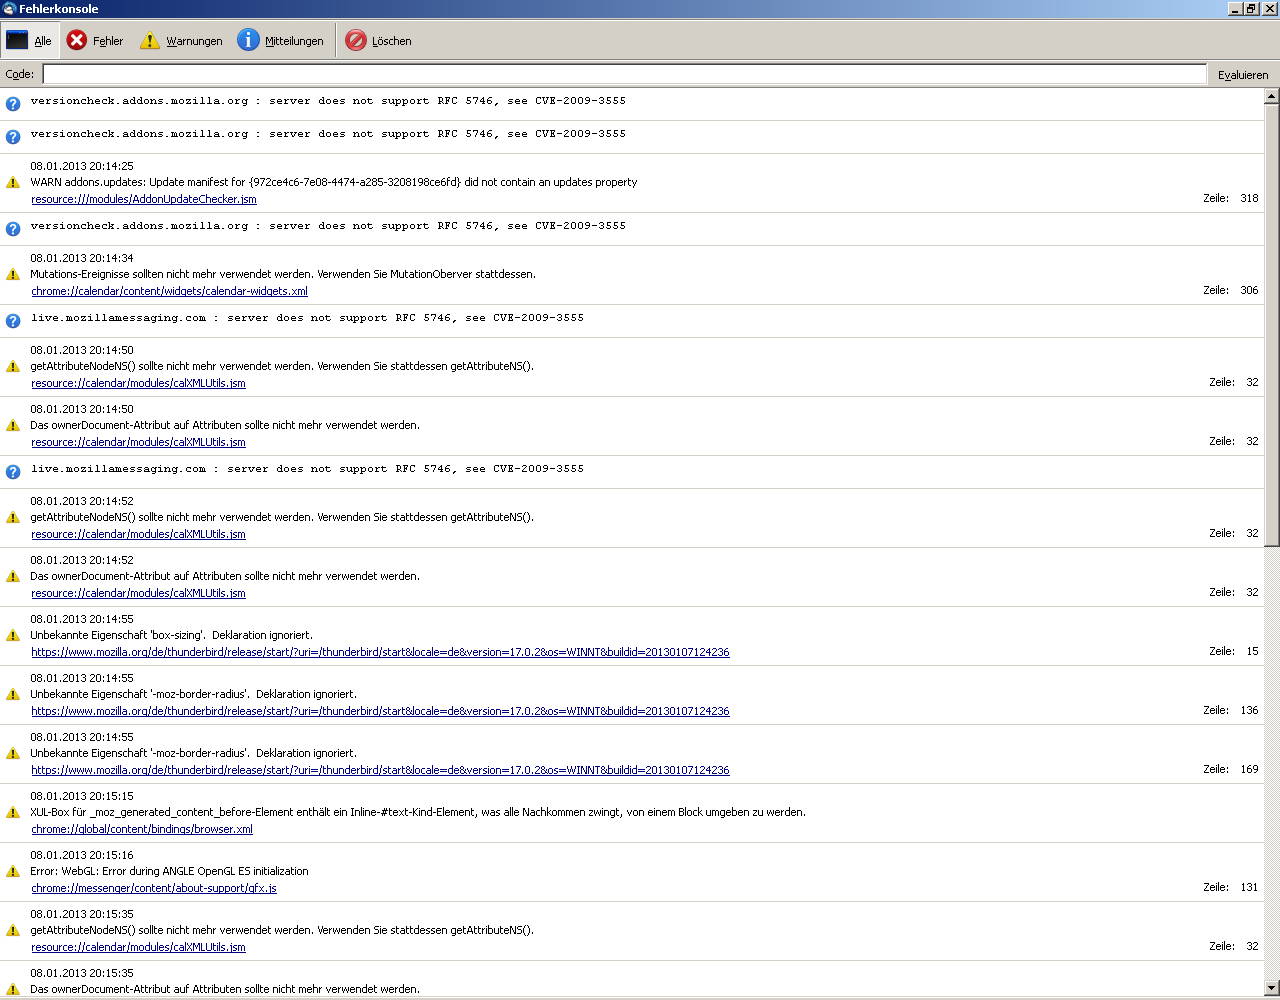The width and height of the screenshot is (1280, 1000).
Task: Open browser.xml bindings link
Action: pyautogui.click(x=142, y=829)
